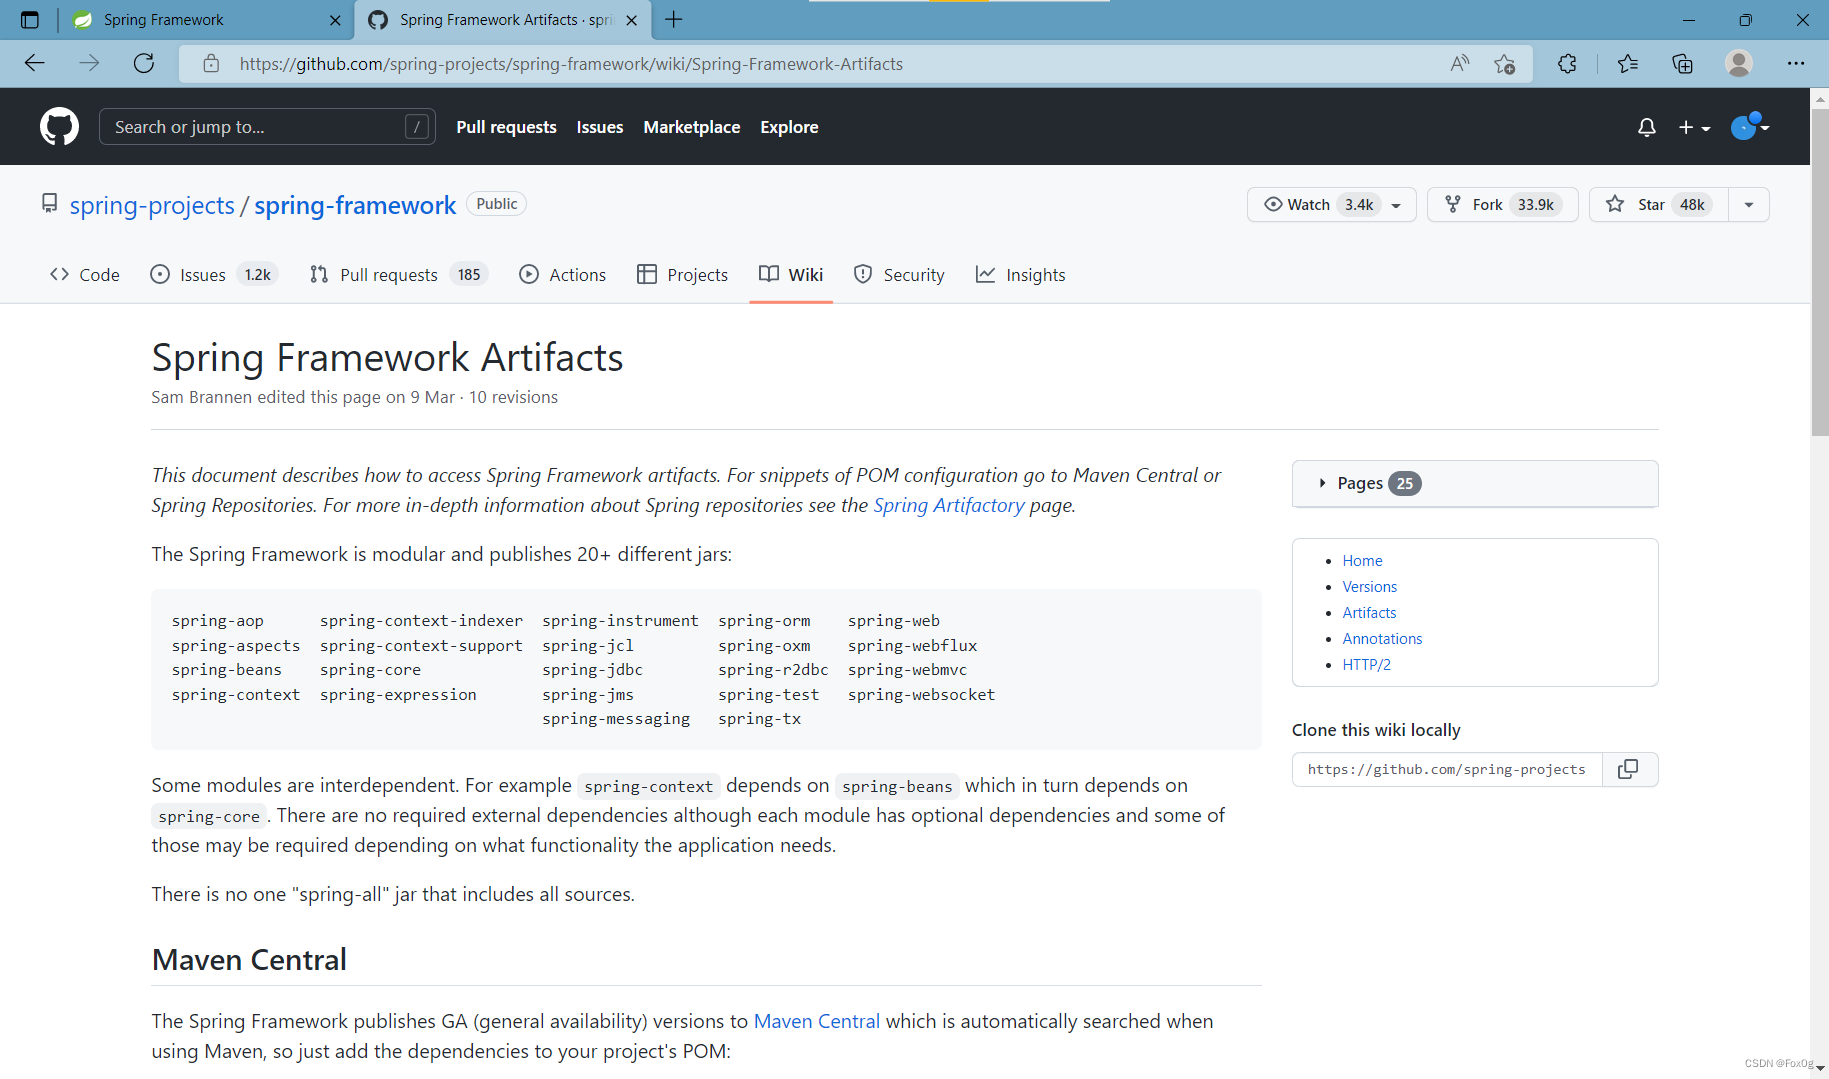Open the Collections icon
The width and height of the screenshot is (1829, 1079).
click(x=1683, y=64)
